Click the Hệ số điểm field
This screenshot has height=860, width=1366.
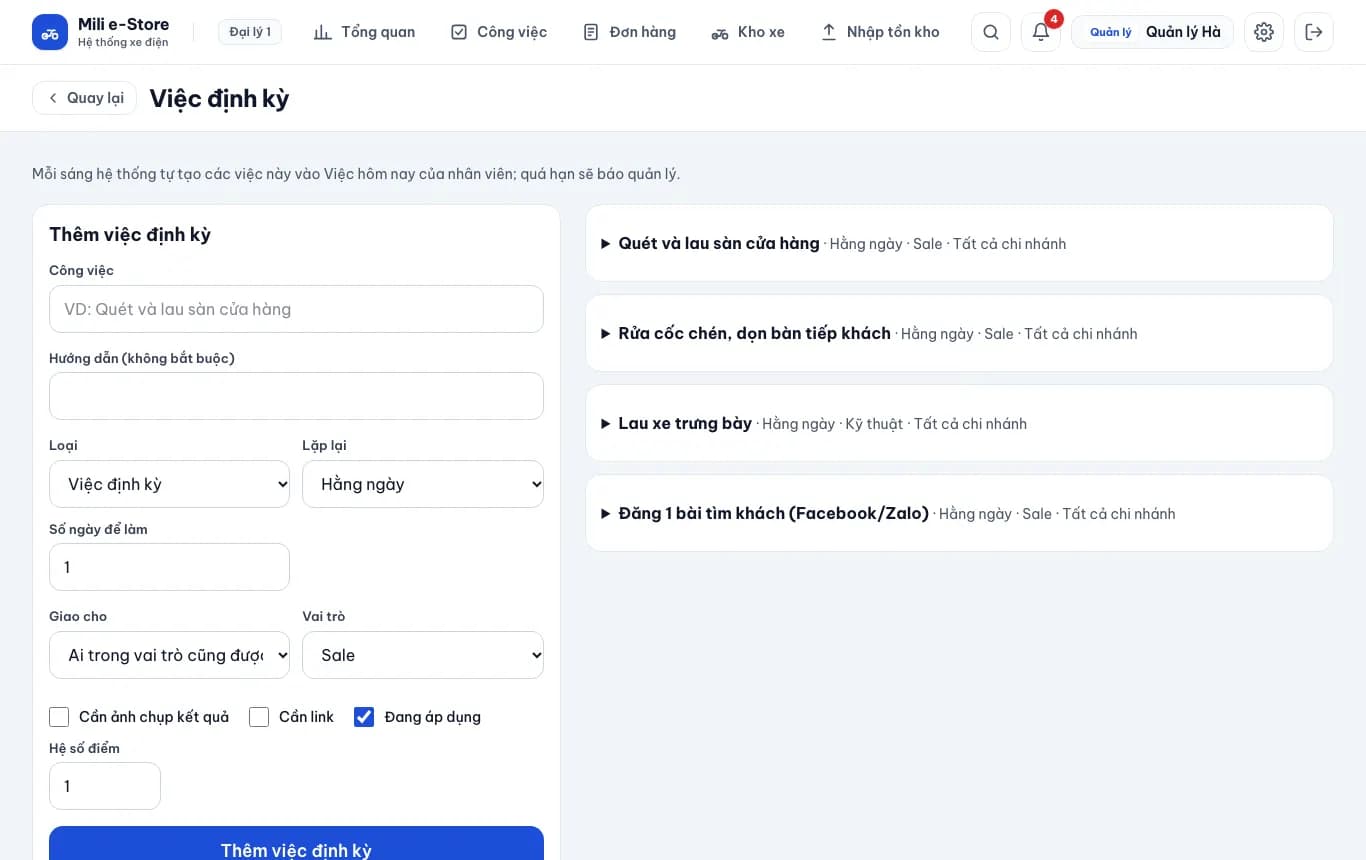tap(105, 786)
